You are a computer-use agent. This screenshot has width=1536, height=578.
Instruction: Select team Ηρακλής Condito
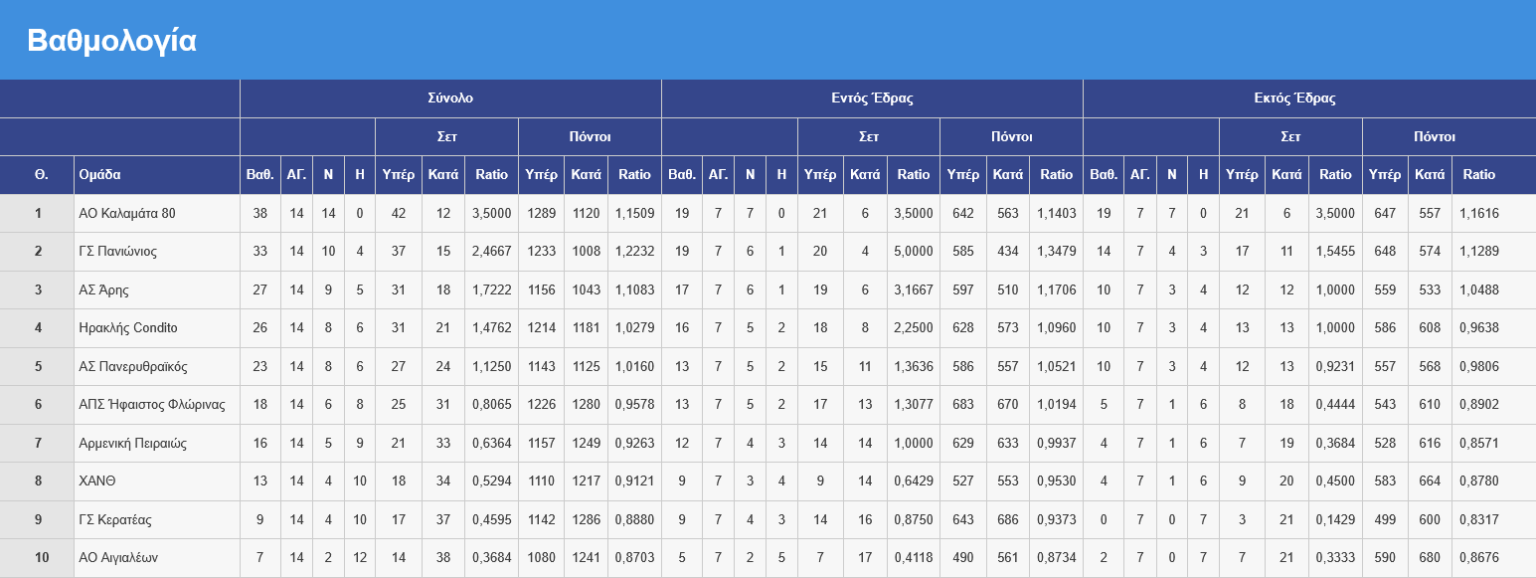(x=128, y=328)
